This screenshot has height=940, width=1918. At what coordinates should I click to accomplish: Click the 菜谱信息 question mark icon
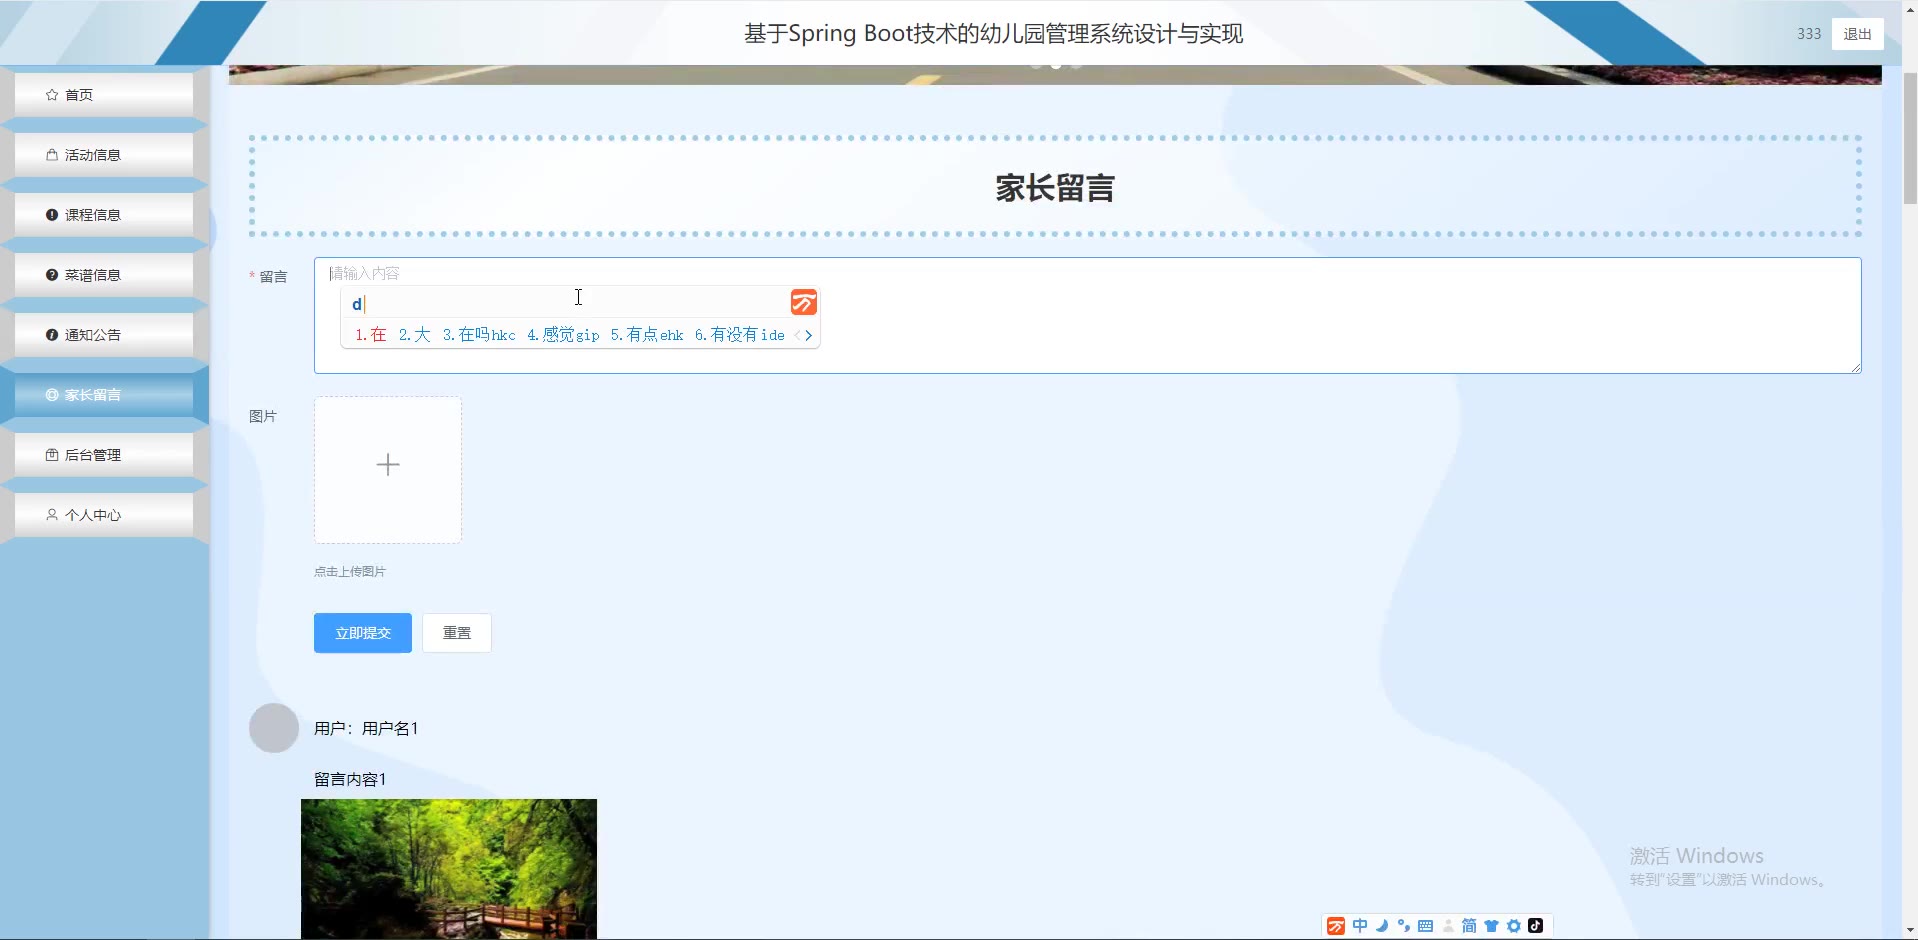52,275
